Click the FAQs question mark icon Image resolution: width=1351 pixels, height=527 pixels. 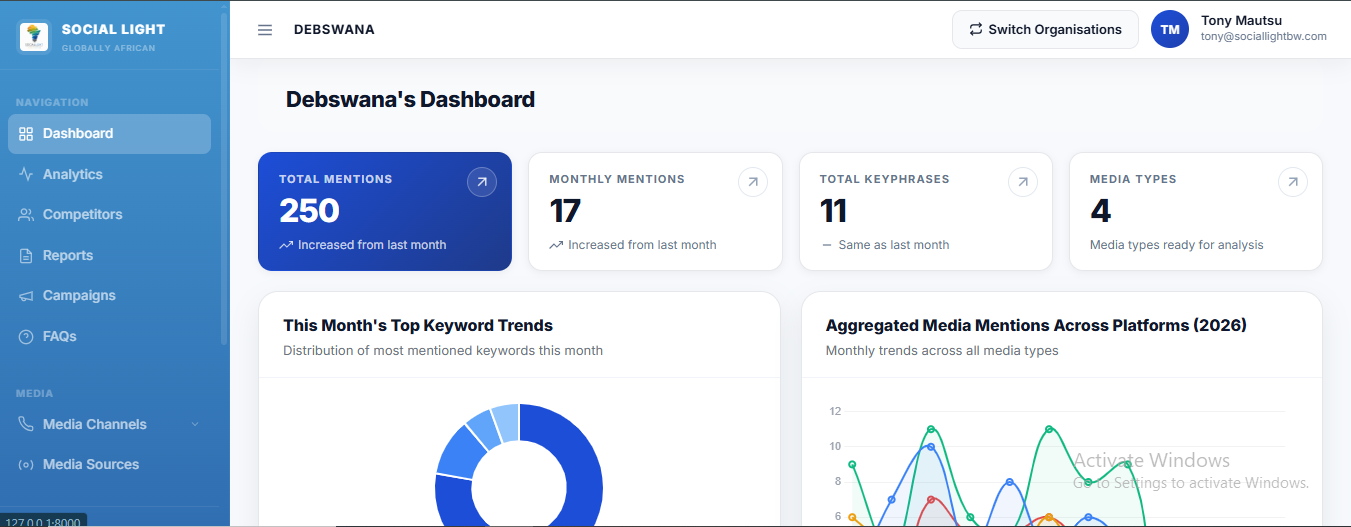(26, 337)
